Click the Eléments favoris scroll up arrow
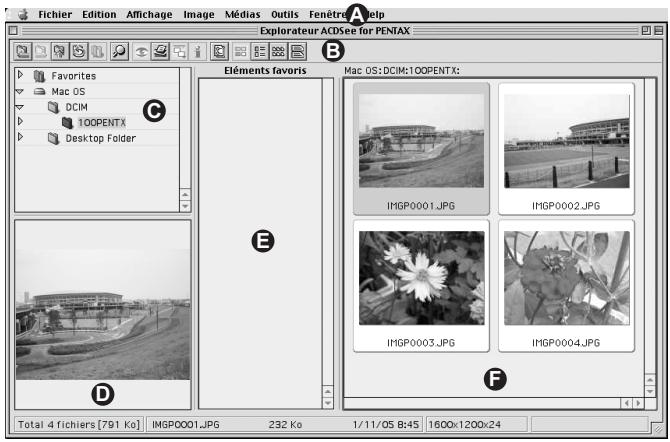Image resolution: width=670 pixels, height=442 pixels. (328, 391)
